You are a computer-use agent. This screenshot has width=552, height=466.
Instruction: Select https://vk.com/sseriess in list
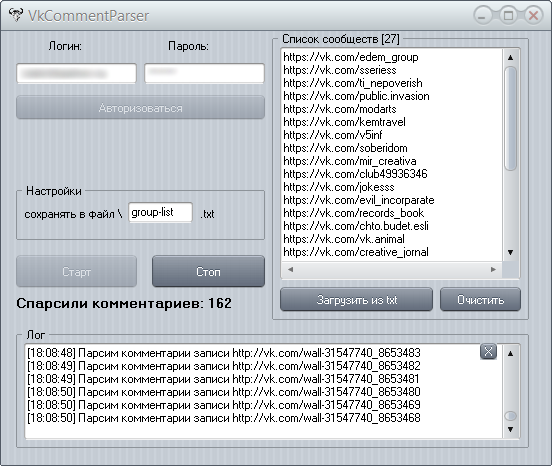(x=340, y=70)
